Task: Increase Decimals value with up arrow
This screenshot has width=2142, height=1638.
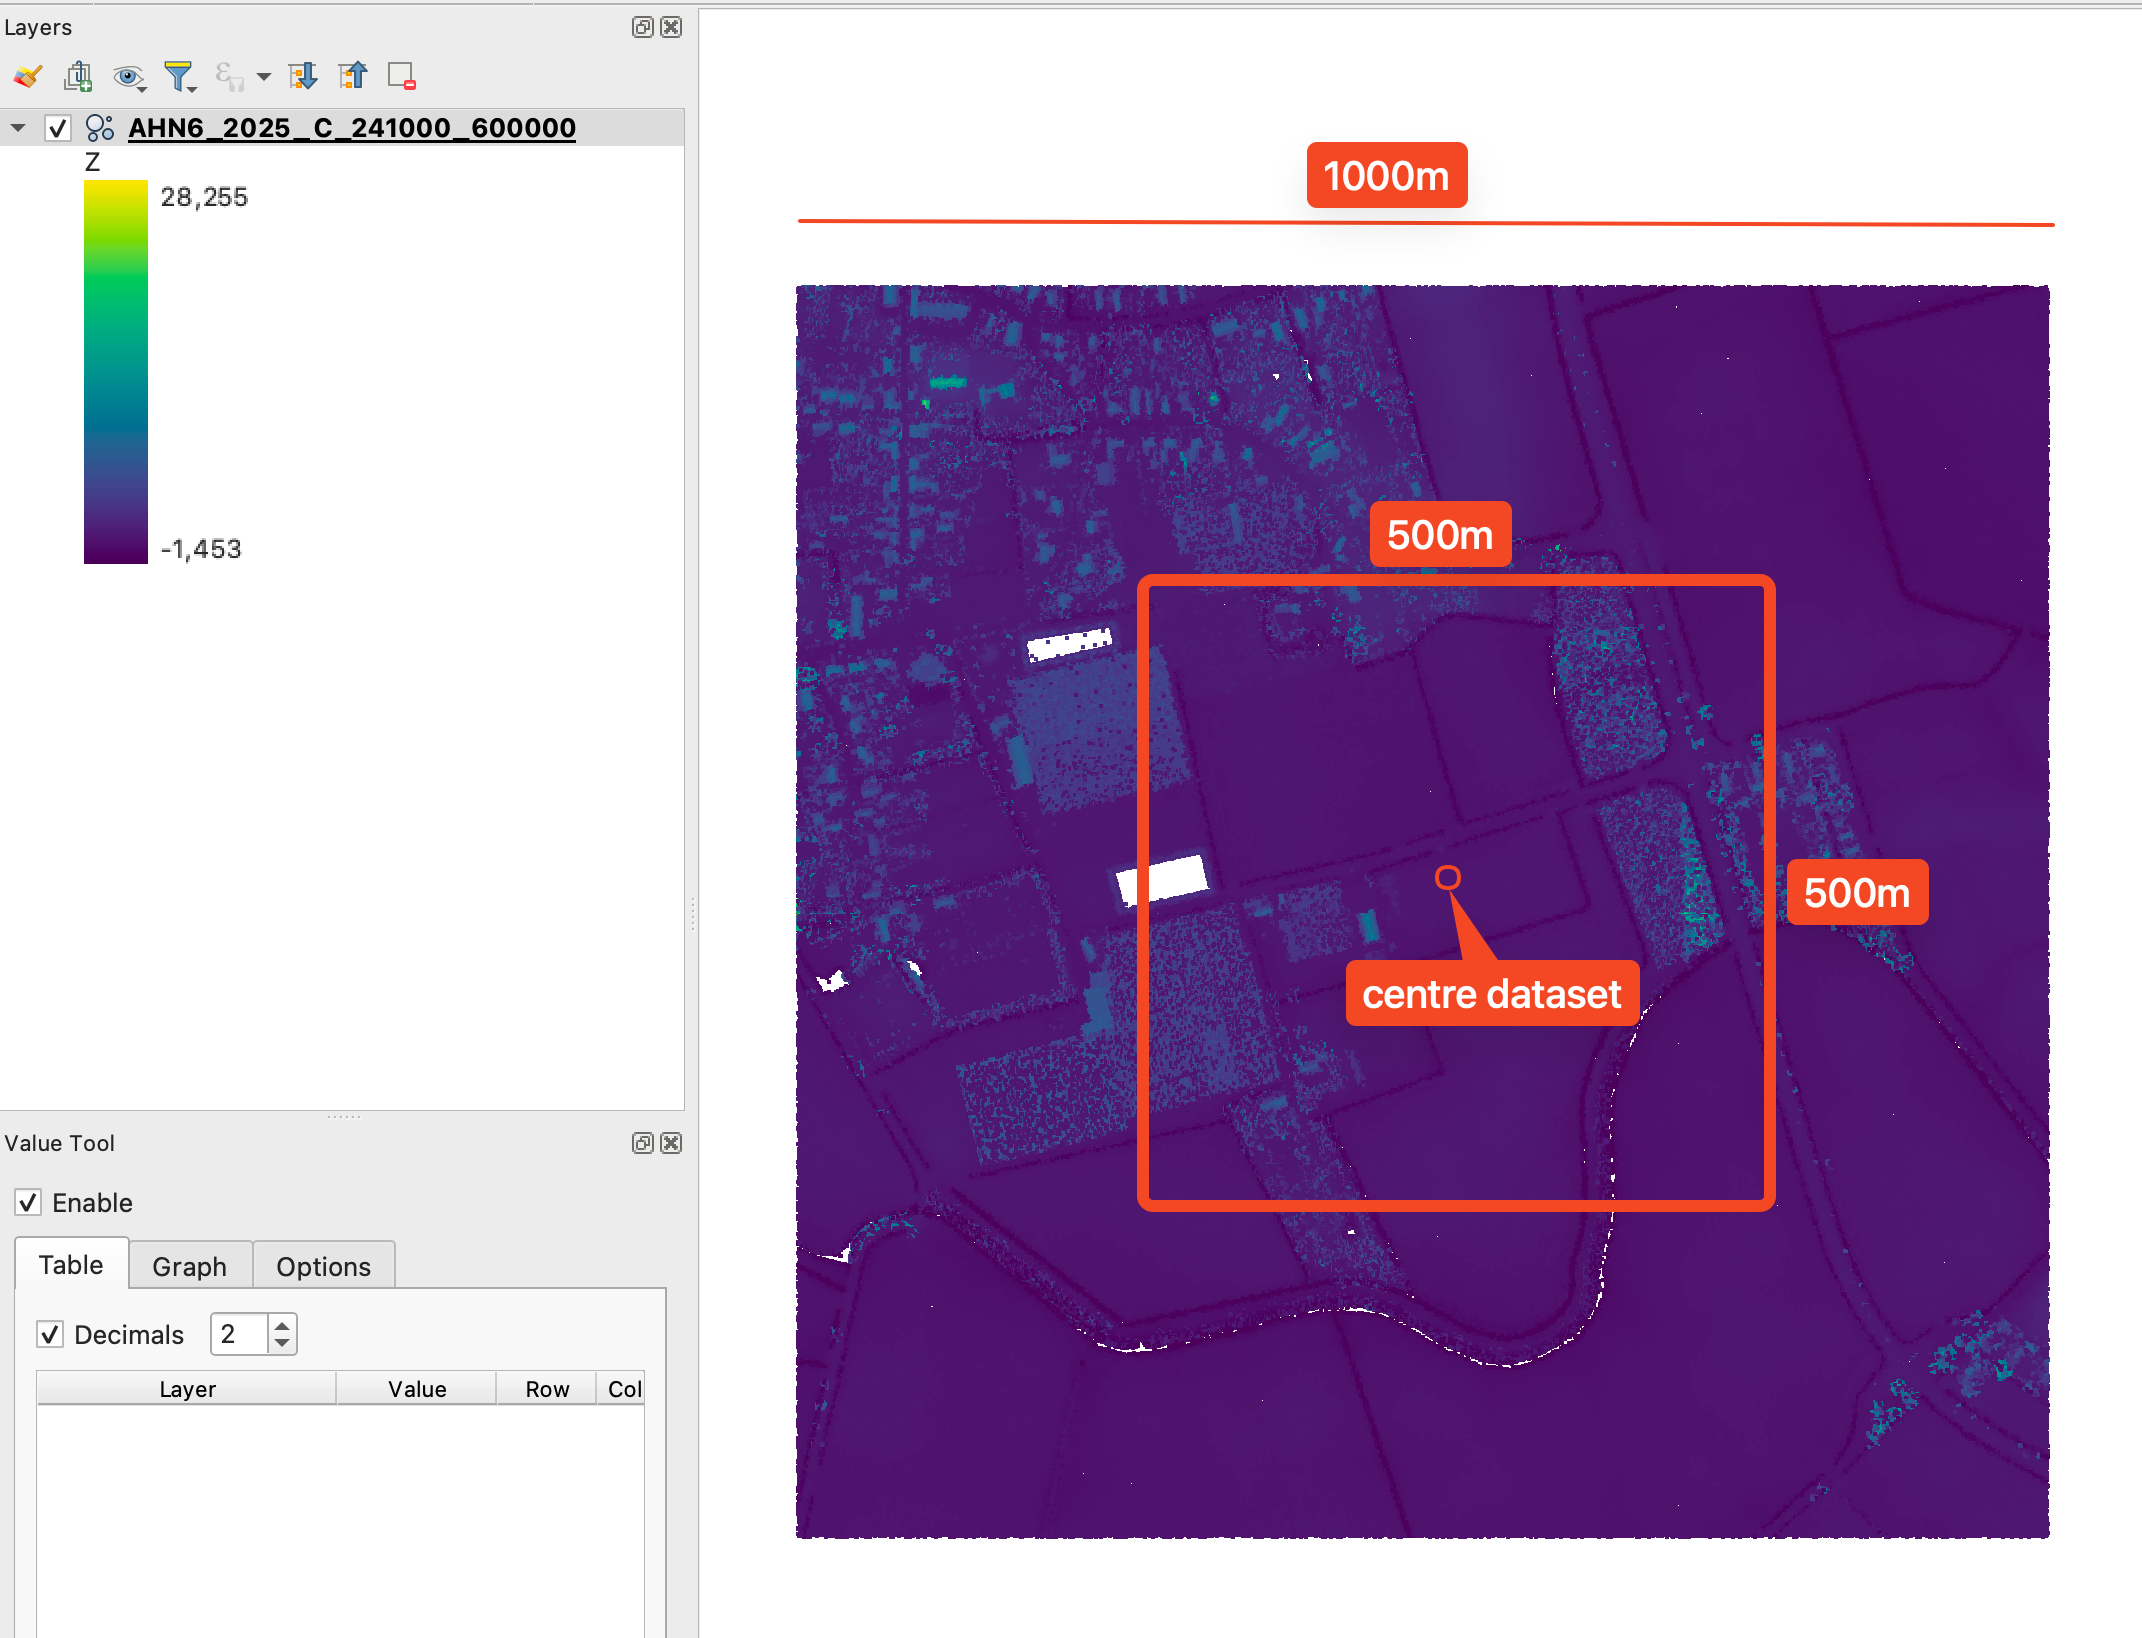Action: 283,1326
